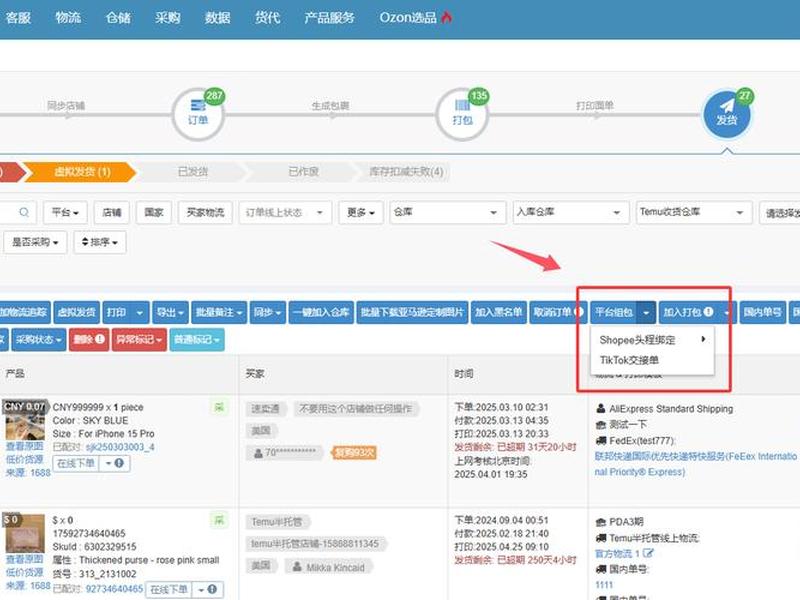Open the 客服 top menu
The image size is (800, 600).
(18, 18)
